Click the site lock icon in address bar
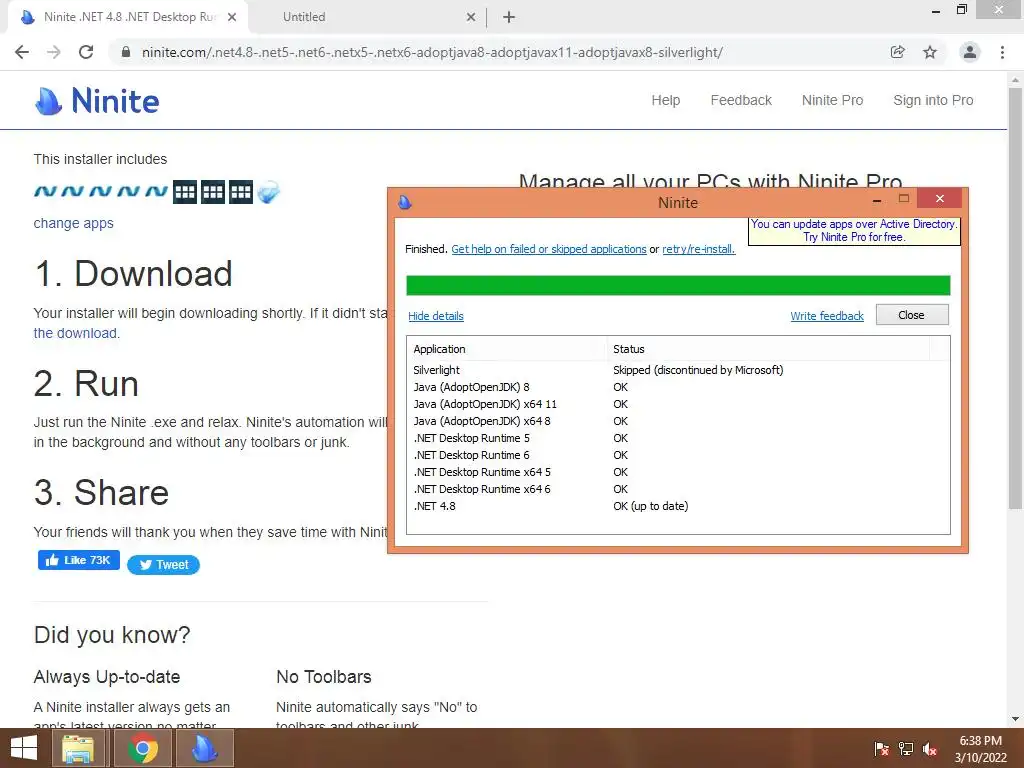Viewport: 1024px width, 768px height. click(x=126, y=52)
